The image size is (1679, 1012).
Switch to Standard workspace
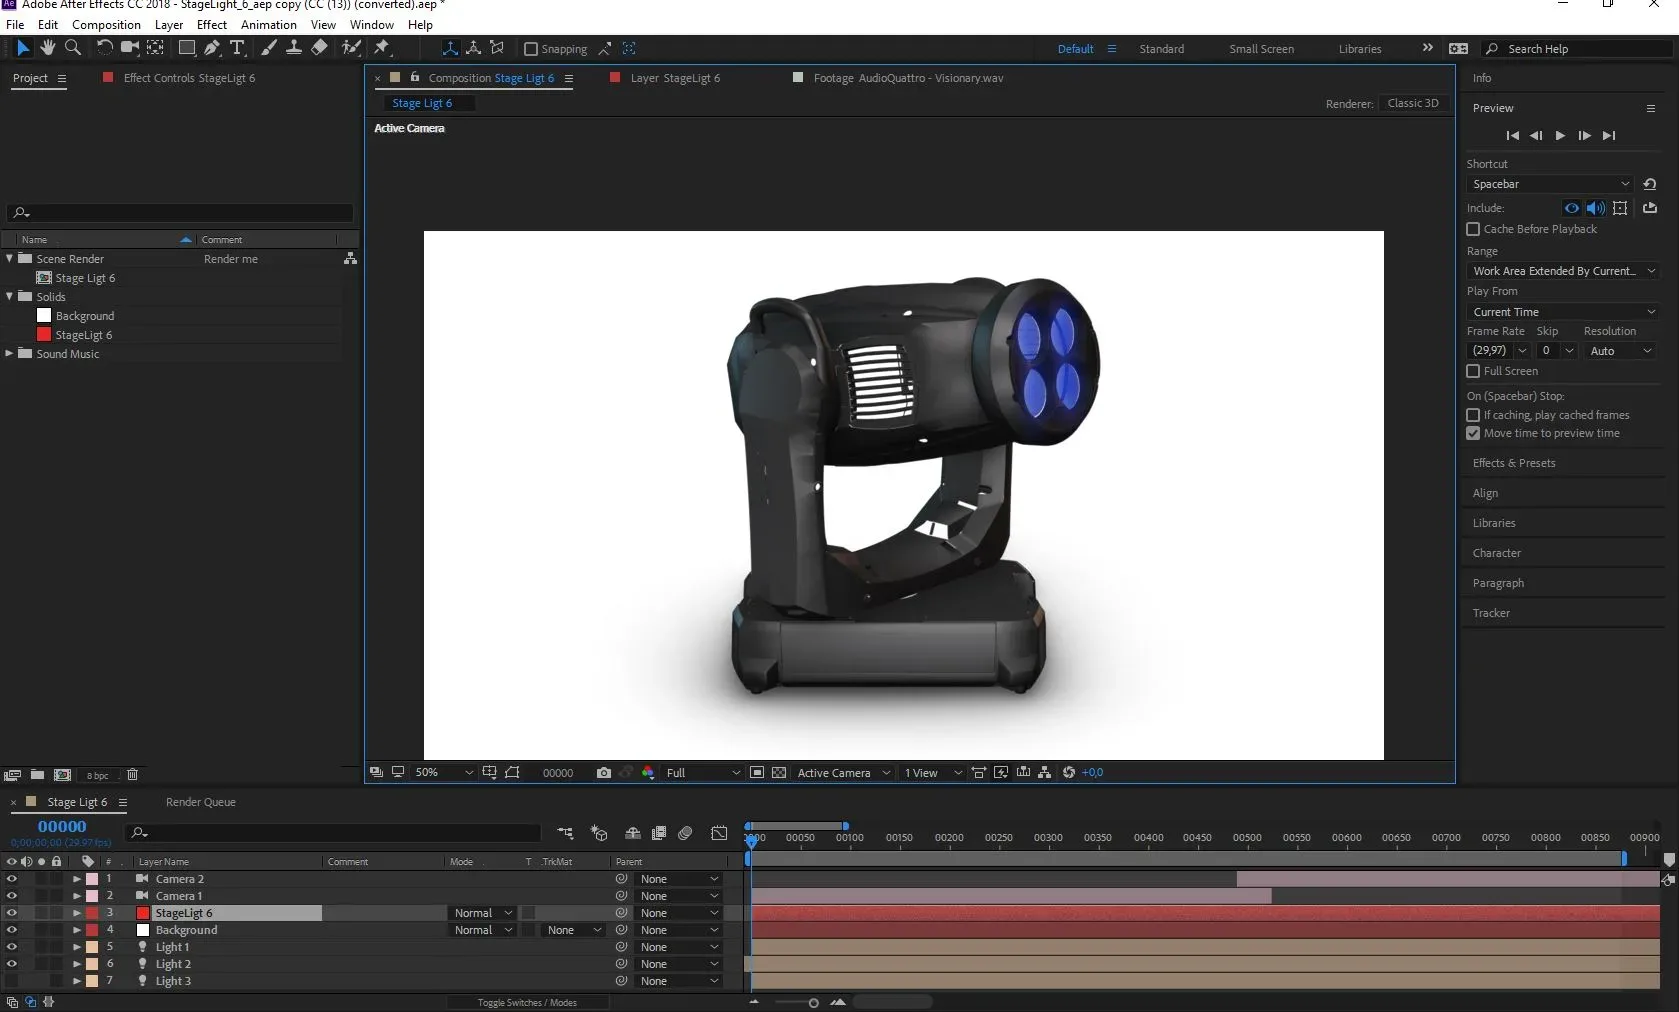(1161, 49)
